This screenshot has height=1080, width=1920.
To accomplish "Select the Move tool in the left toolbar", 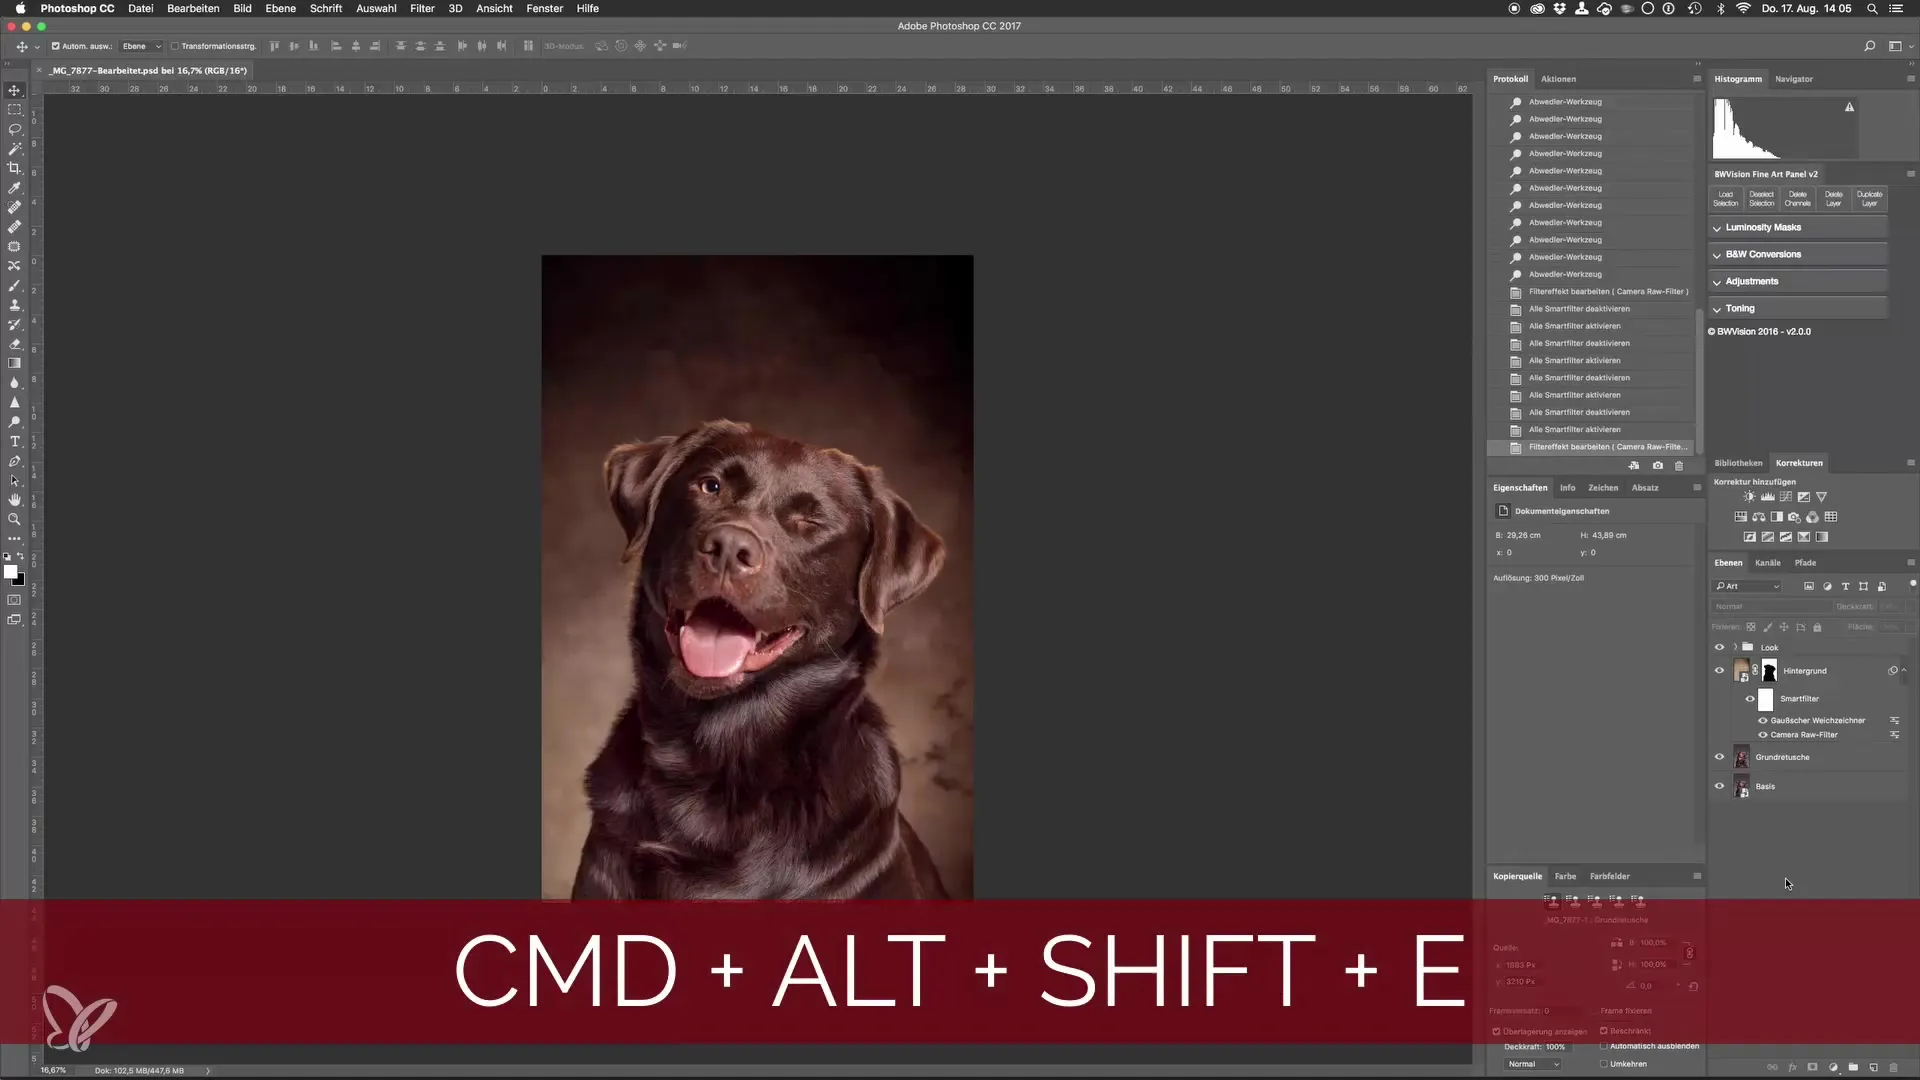I will 14,90.
